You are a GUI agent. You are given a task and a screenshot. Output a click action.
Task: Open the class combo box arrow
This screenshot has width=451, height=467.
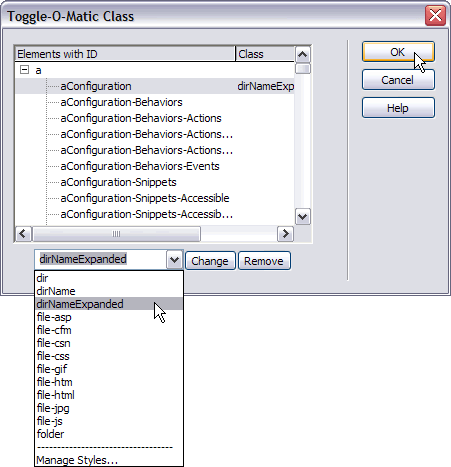[x=174, y=260]
